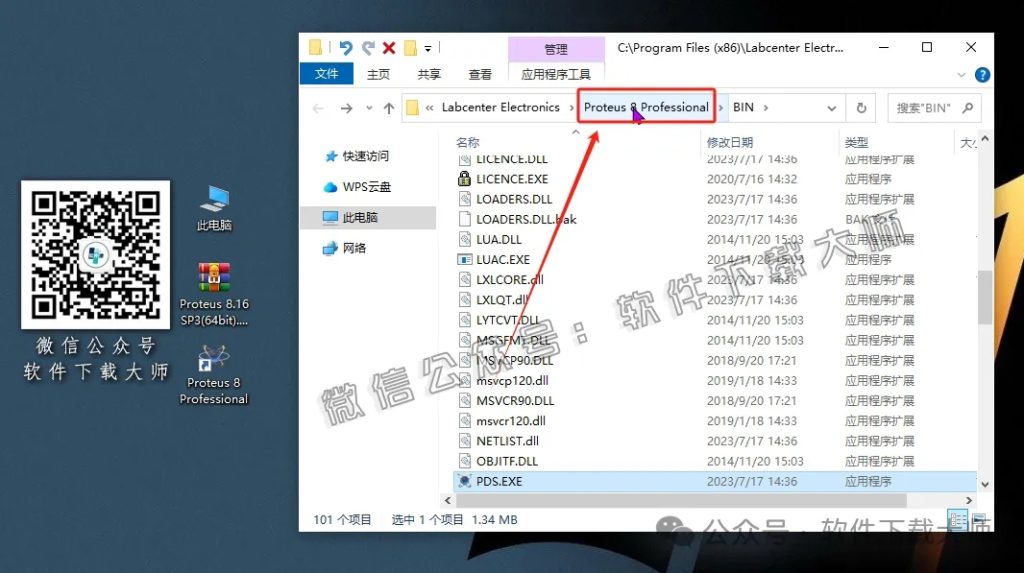Expand the ribbon with the chevron arrow
The width and height of the screenshot is (1024, 573).
961,75
